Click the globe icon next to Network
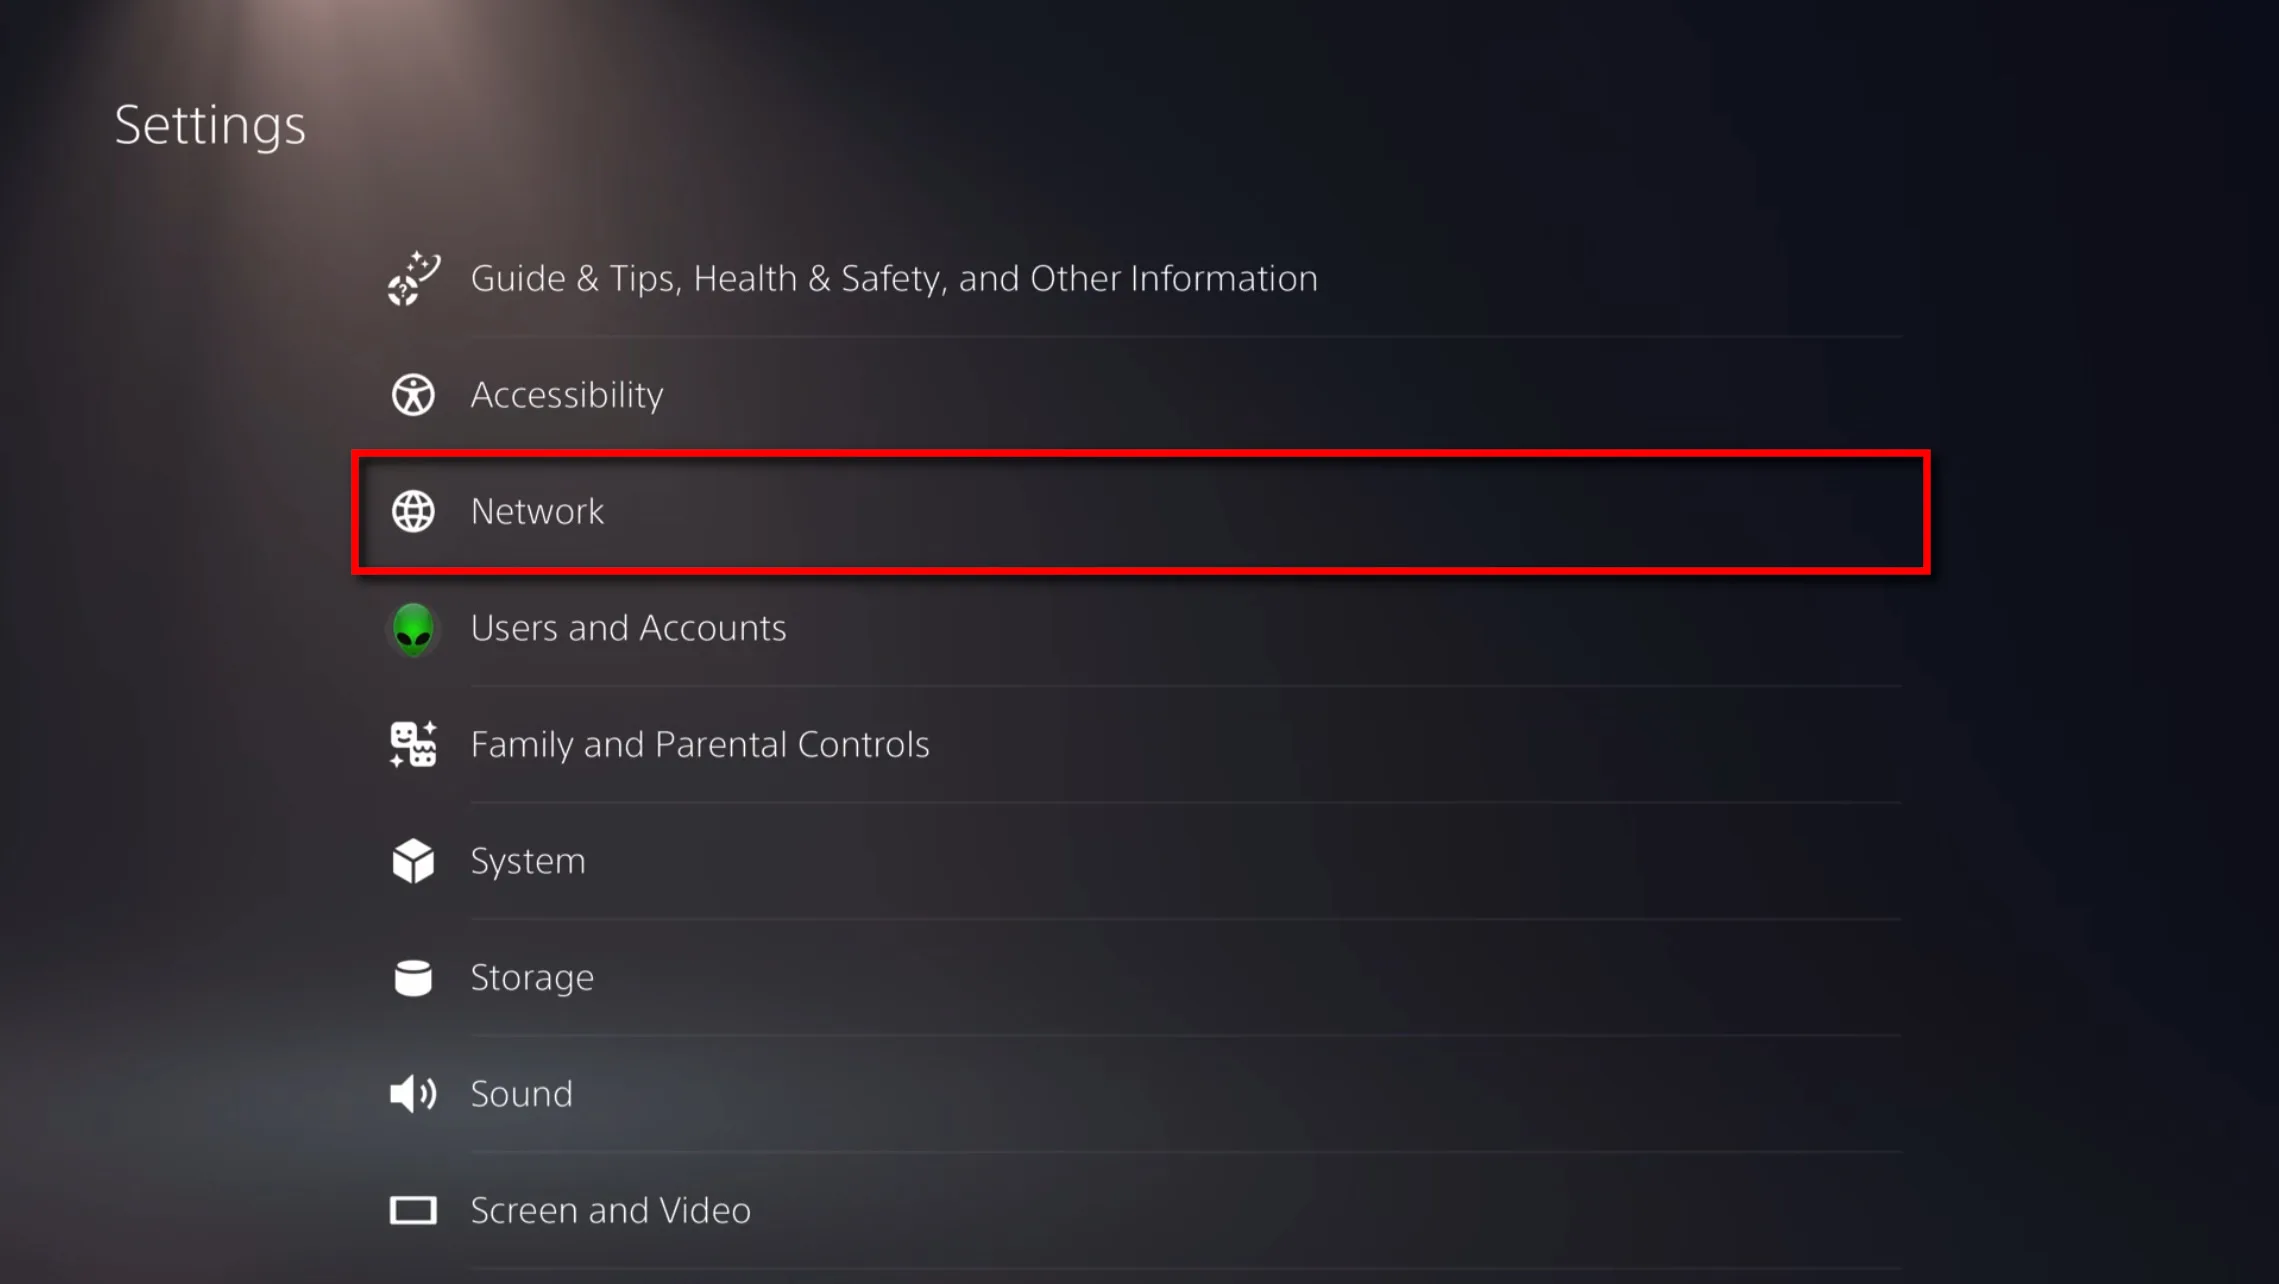The image size is (2279, 1284). coord(411,511)
